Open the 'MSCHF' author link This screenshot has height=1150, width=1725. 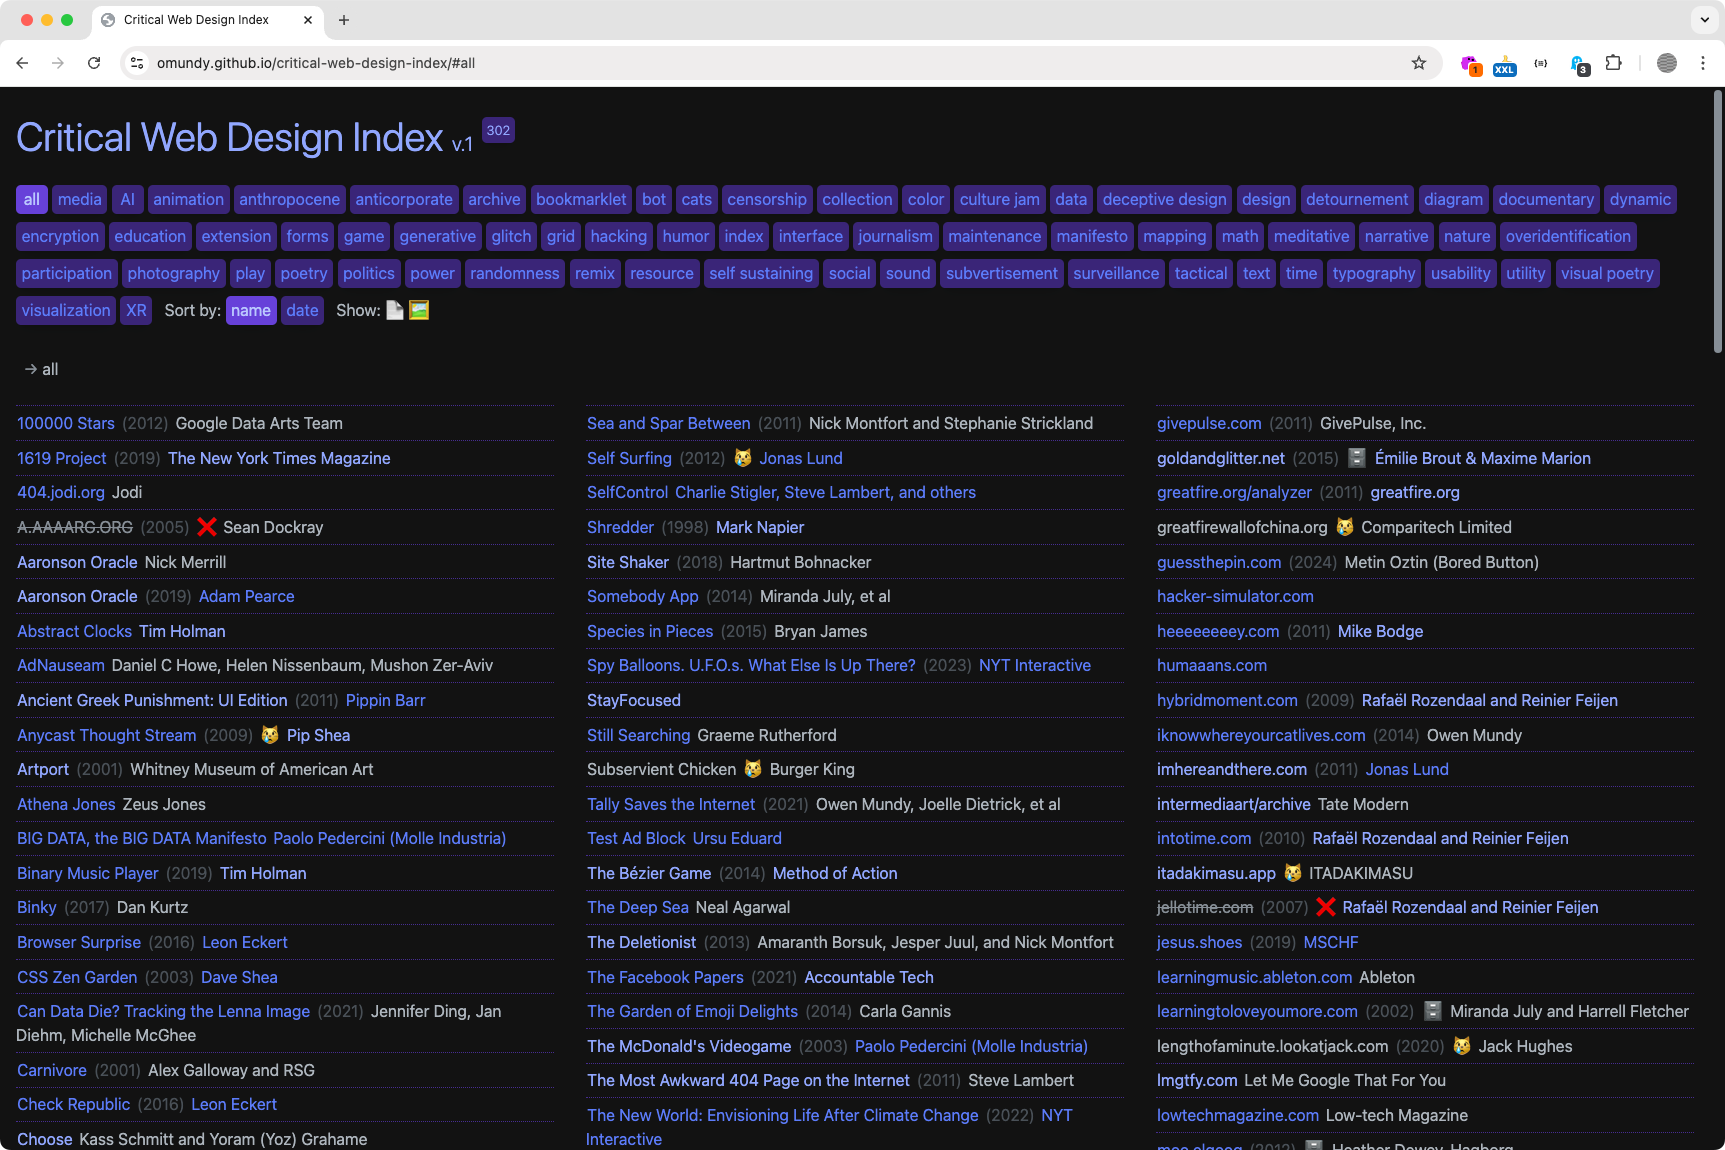pos(1331,942)
